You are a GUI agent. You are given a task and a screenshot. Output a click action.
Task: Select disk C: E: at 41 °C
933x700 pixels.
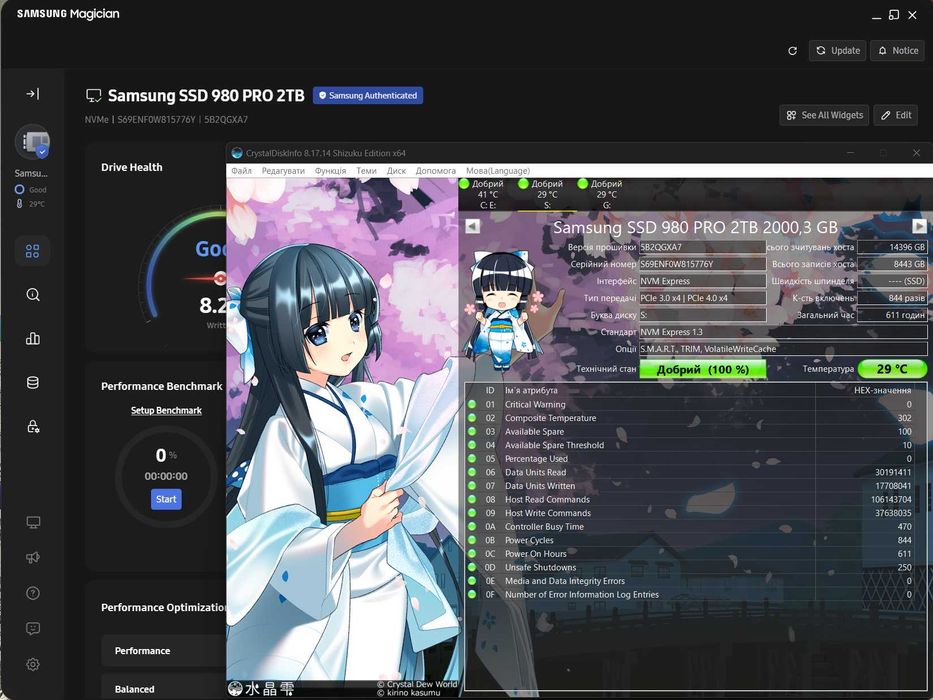tap(487, 195)
